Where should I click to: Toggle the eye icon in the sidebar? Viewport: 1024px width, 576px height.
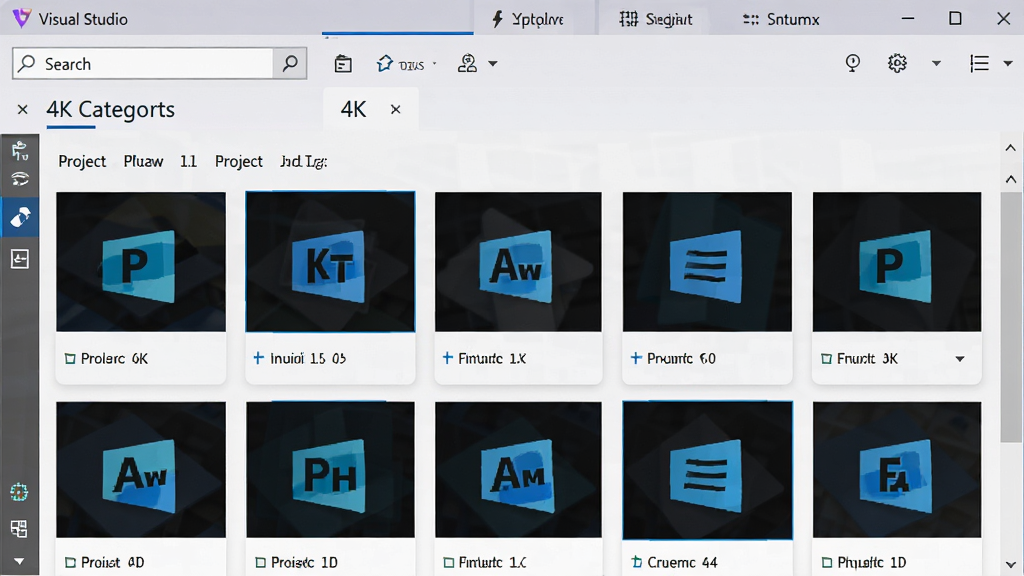pos(20,179)
